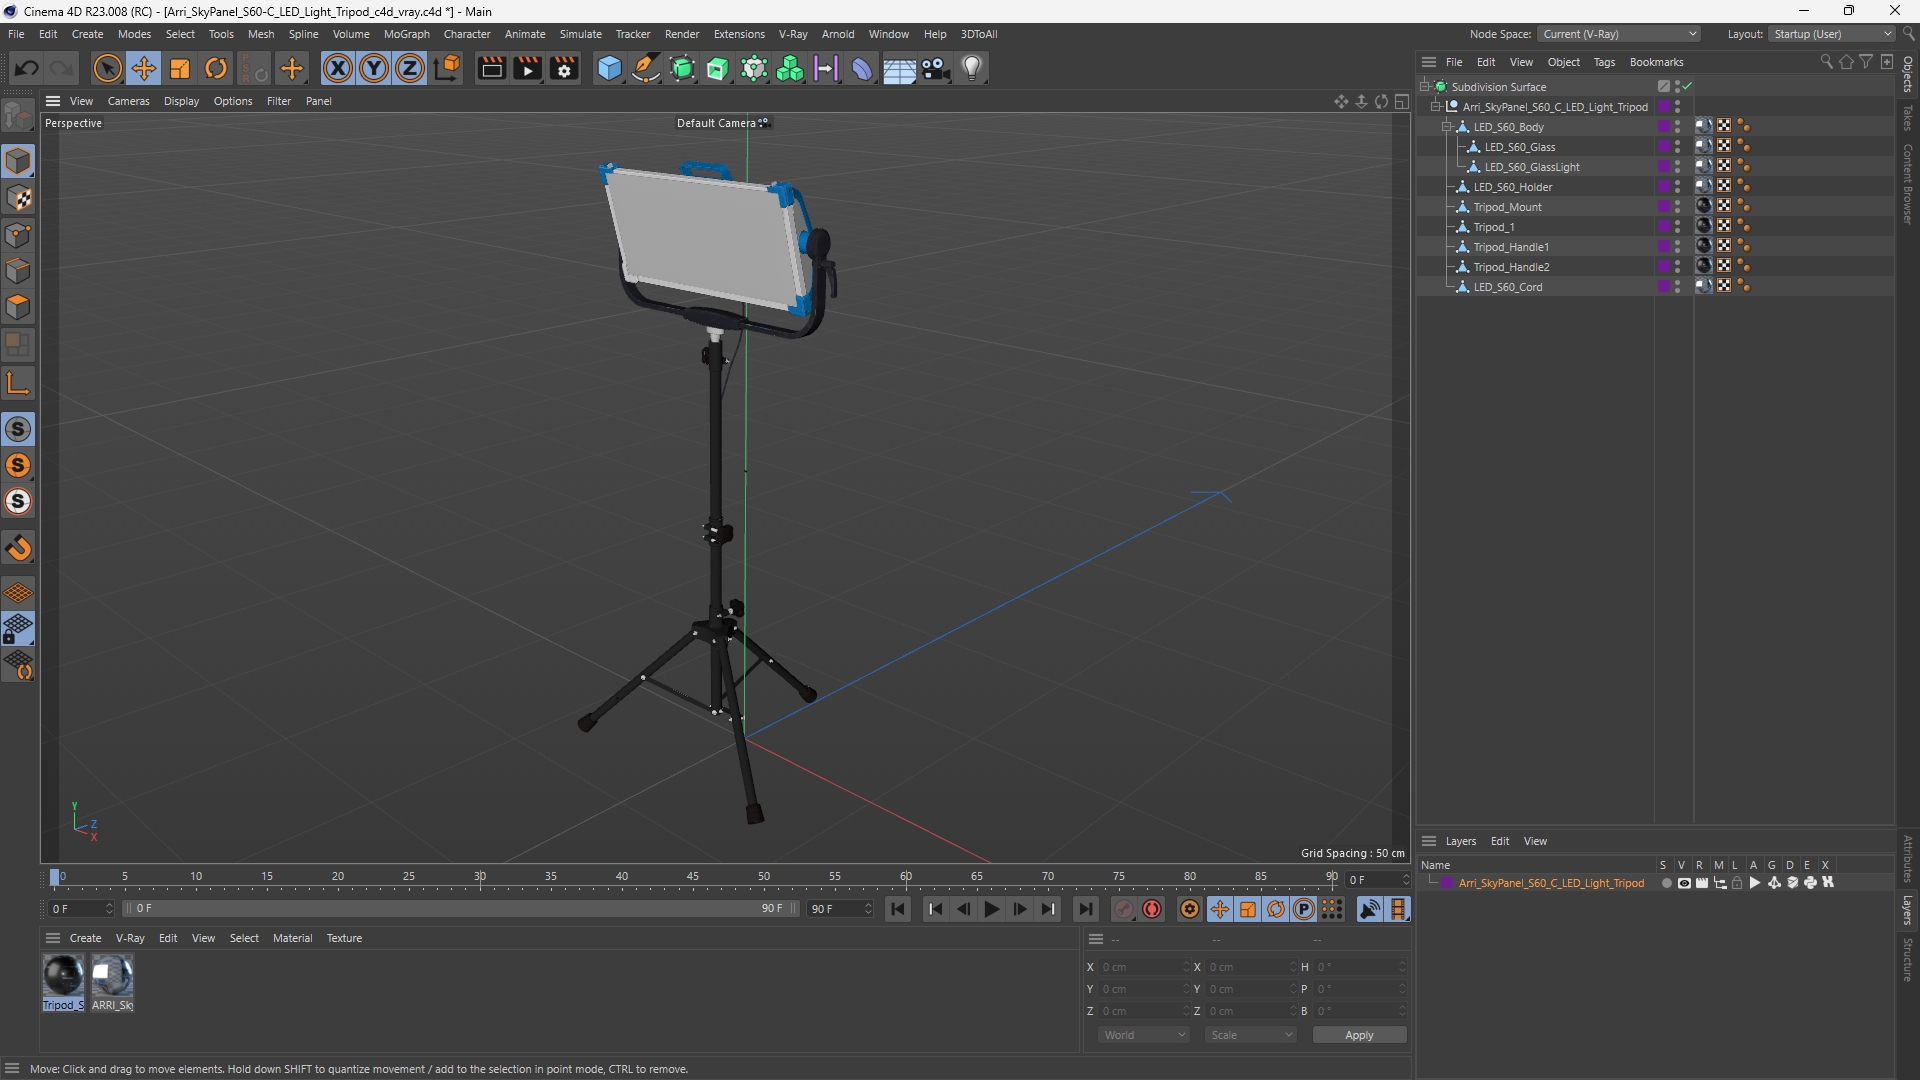Play animation forwards

pos(991,909)
